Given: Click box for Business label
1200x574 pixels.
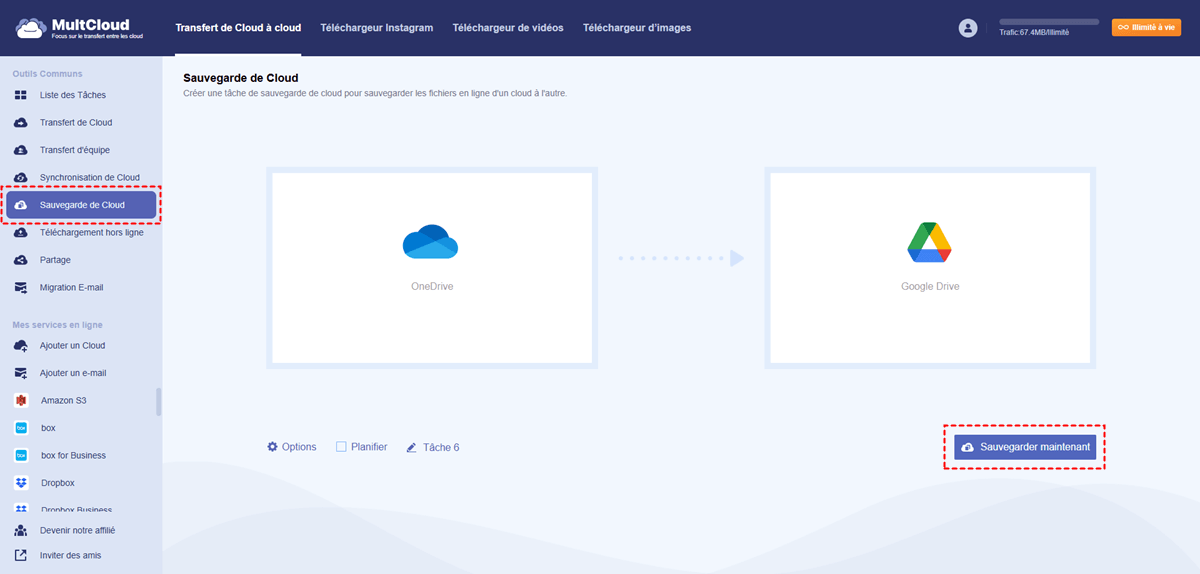Looking at the screenshot, I should pyautogui.click(x=73, y=455).
